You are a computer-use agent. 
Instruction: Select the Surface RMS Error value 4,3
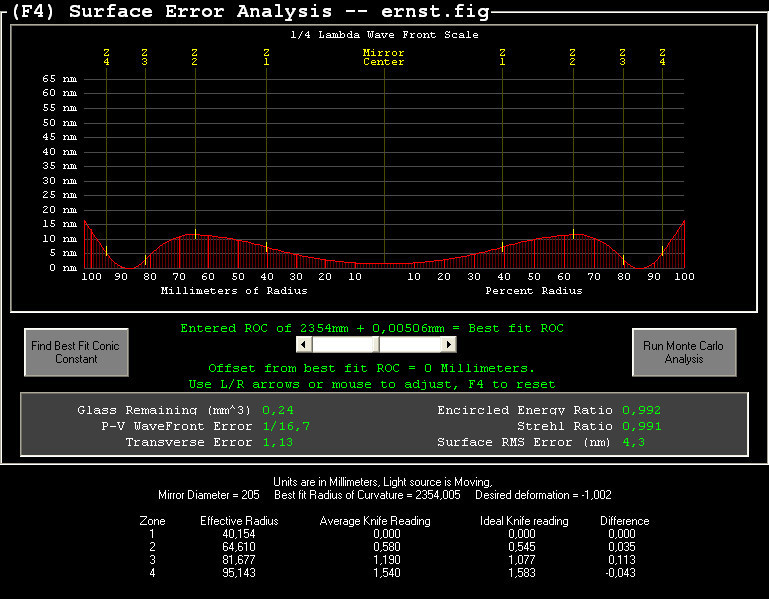pos(633,442)
